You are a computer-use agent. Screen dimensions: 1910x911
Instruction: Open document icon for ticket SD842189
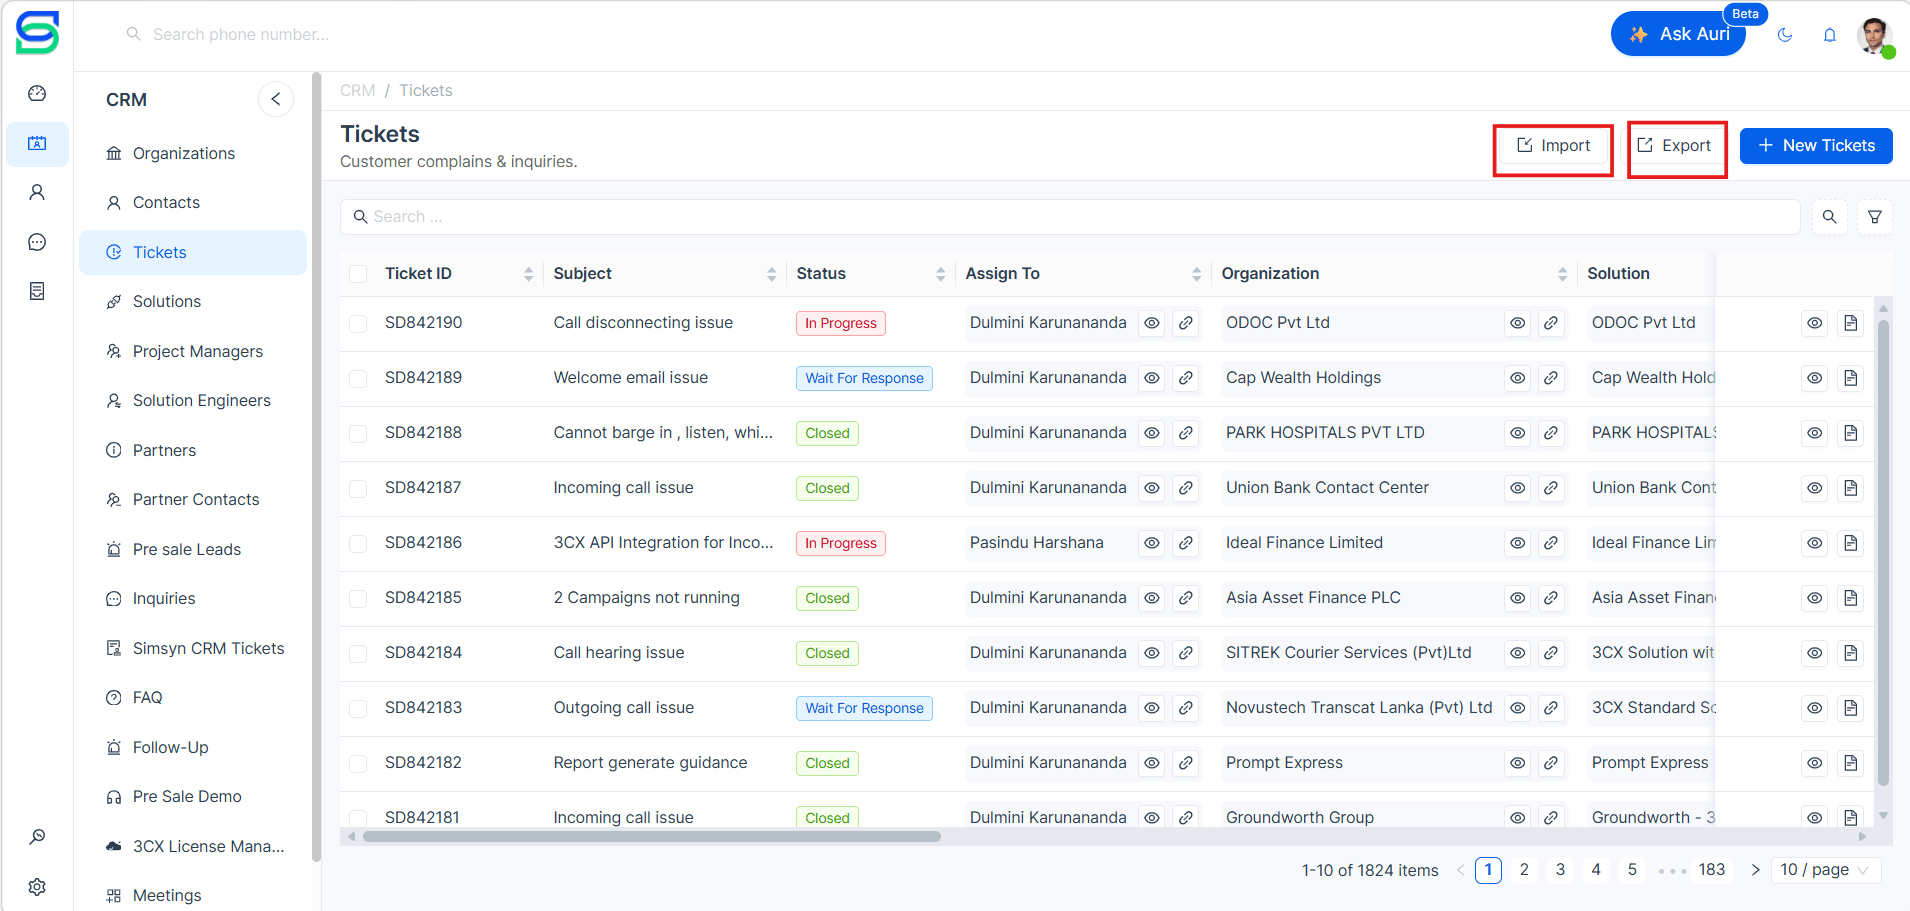click(1851, 378)
